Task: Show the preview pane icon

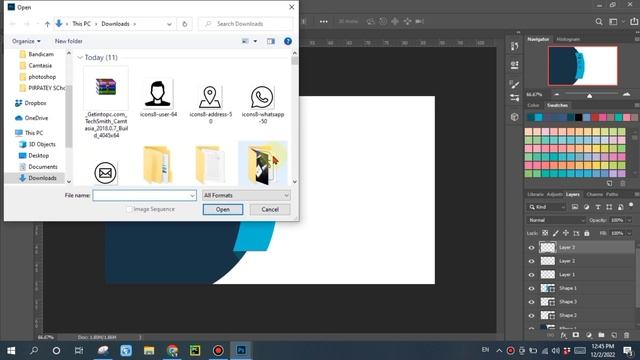Action: click(271, 41)
